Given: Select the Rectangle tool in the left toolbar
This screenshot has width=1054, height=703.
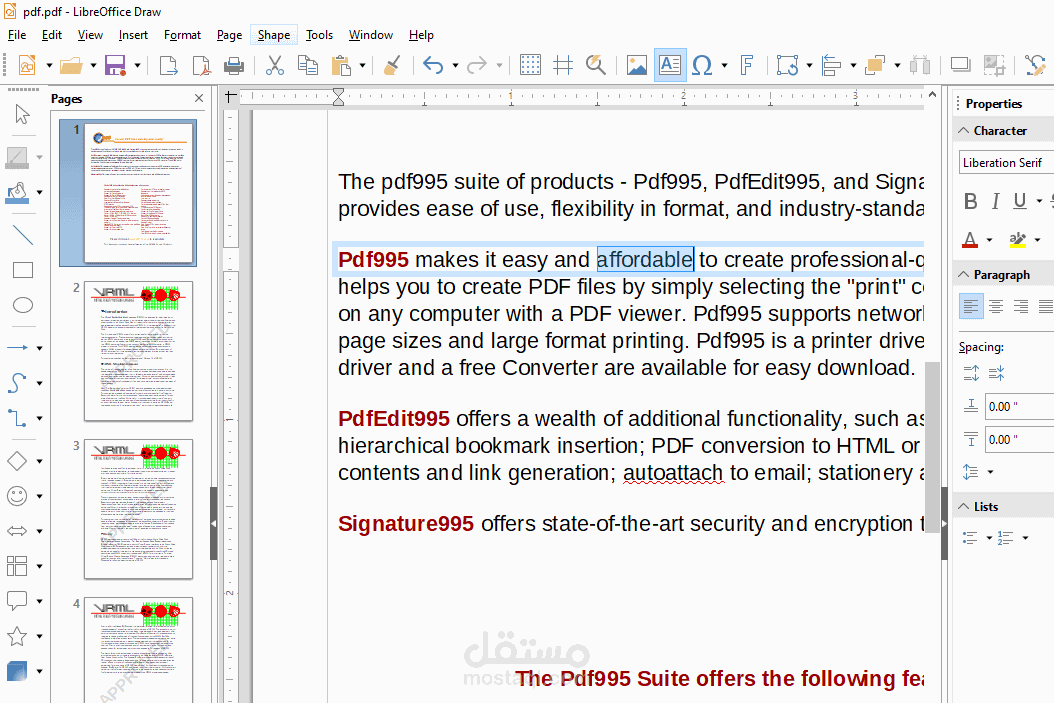Looking at the screenshot, I should coord(23,269).
